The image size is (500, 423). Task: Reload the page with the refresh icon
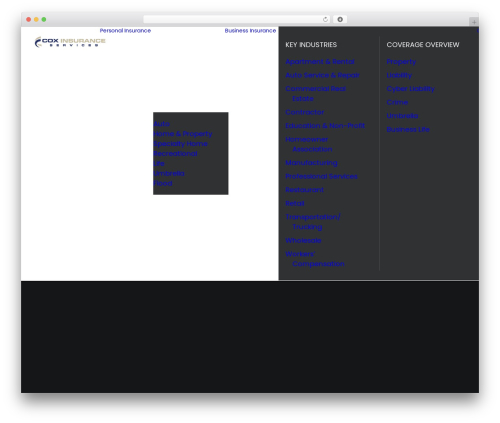325,19
